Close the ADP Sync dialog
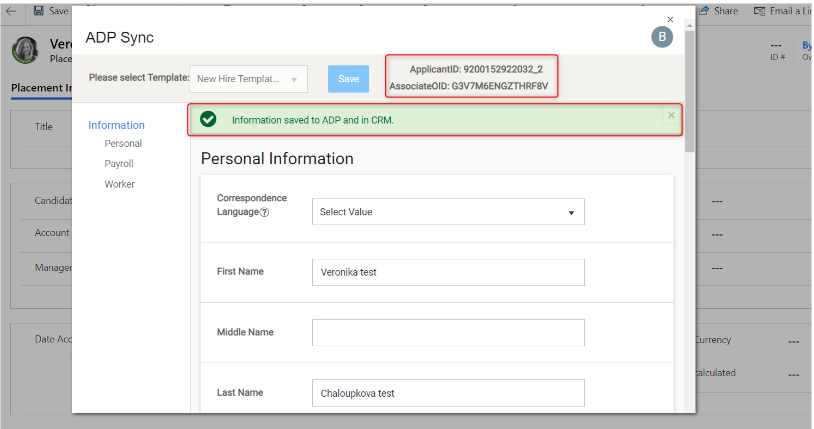This screenshot has height=429, width=814. pos(670,19)
